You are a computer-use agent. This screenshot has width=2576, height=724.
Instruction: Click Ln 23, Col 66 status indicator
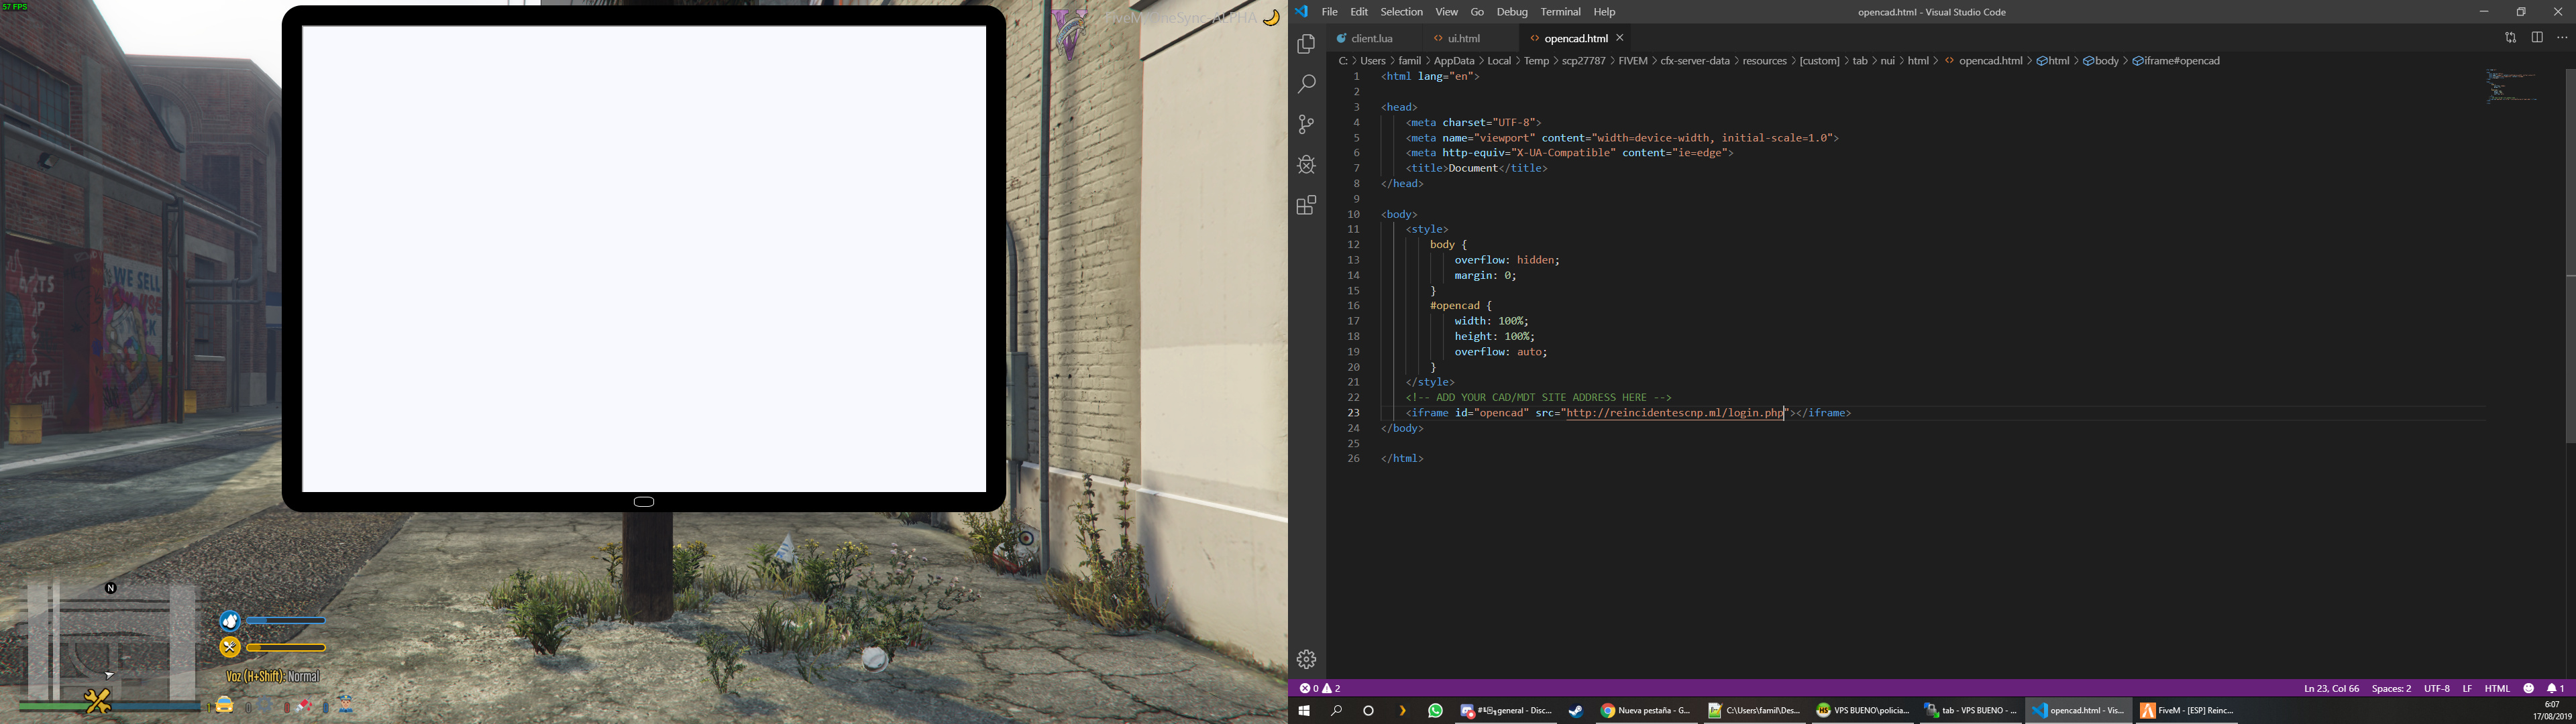(2333, 688)
